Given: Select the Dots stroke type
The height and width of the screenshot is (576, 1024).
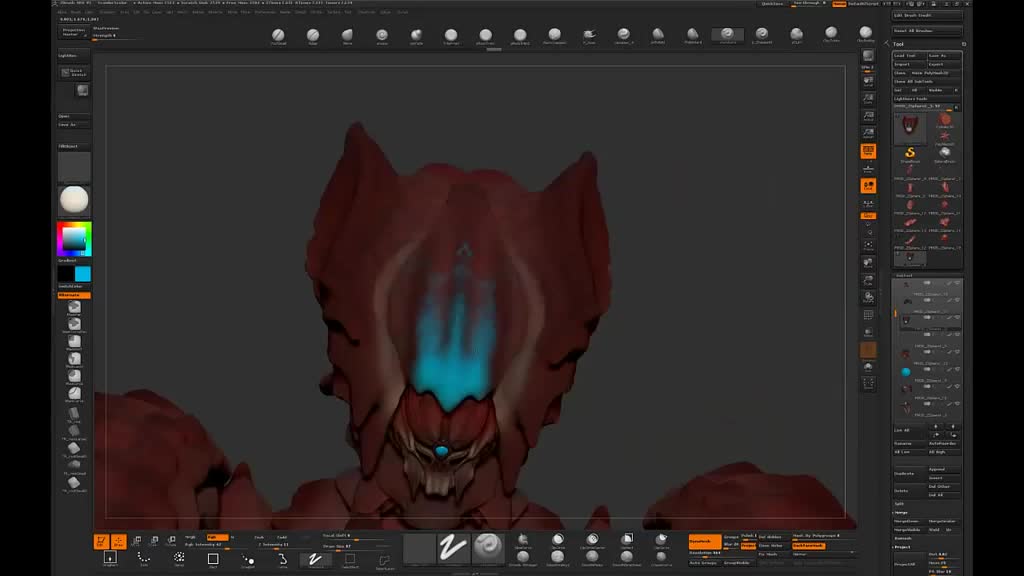Looking at the screenshot, I should coord(144,559).
